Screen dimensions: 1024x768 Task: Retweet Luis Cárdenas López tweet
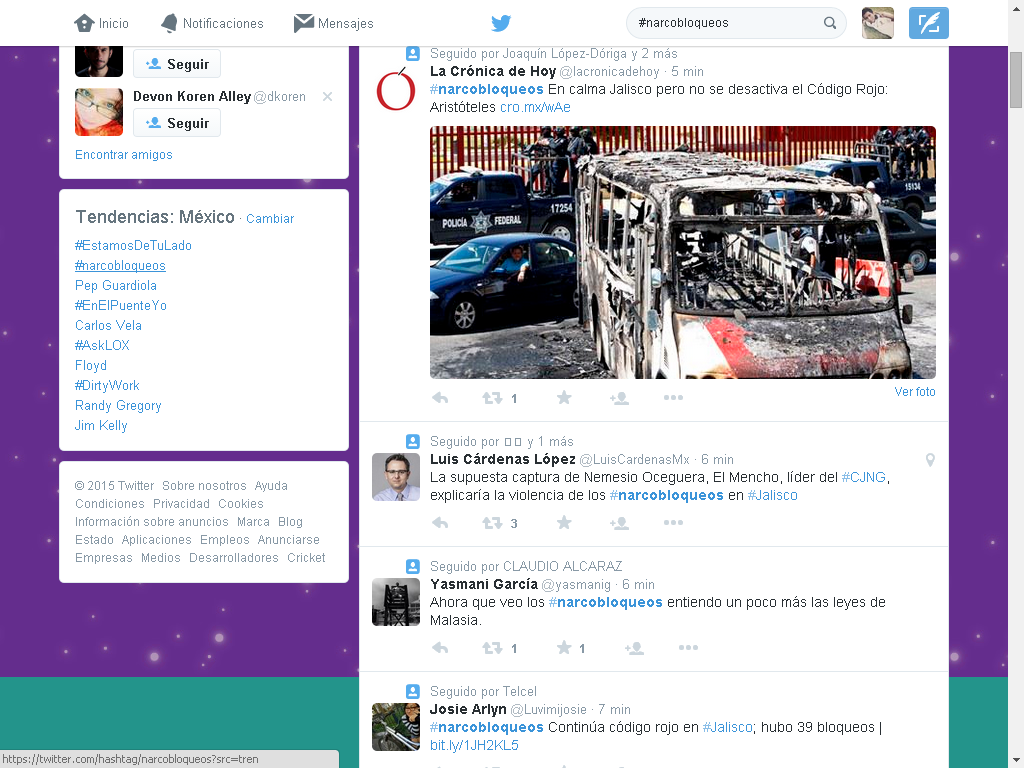[x=492, y=522]
